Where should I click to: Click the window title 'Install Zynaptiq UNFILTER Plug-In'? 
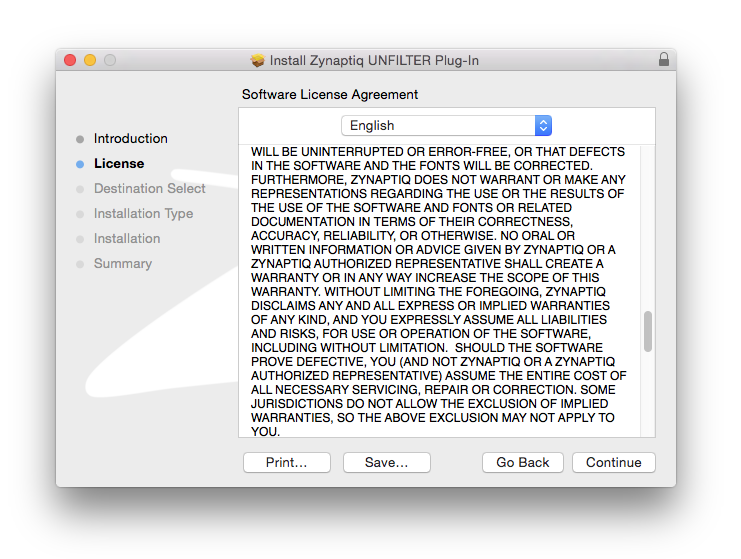[x=374, y=60]
